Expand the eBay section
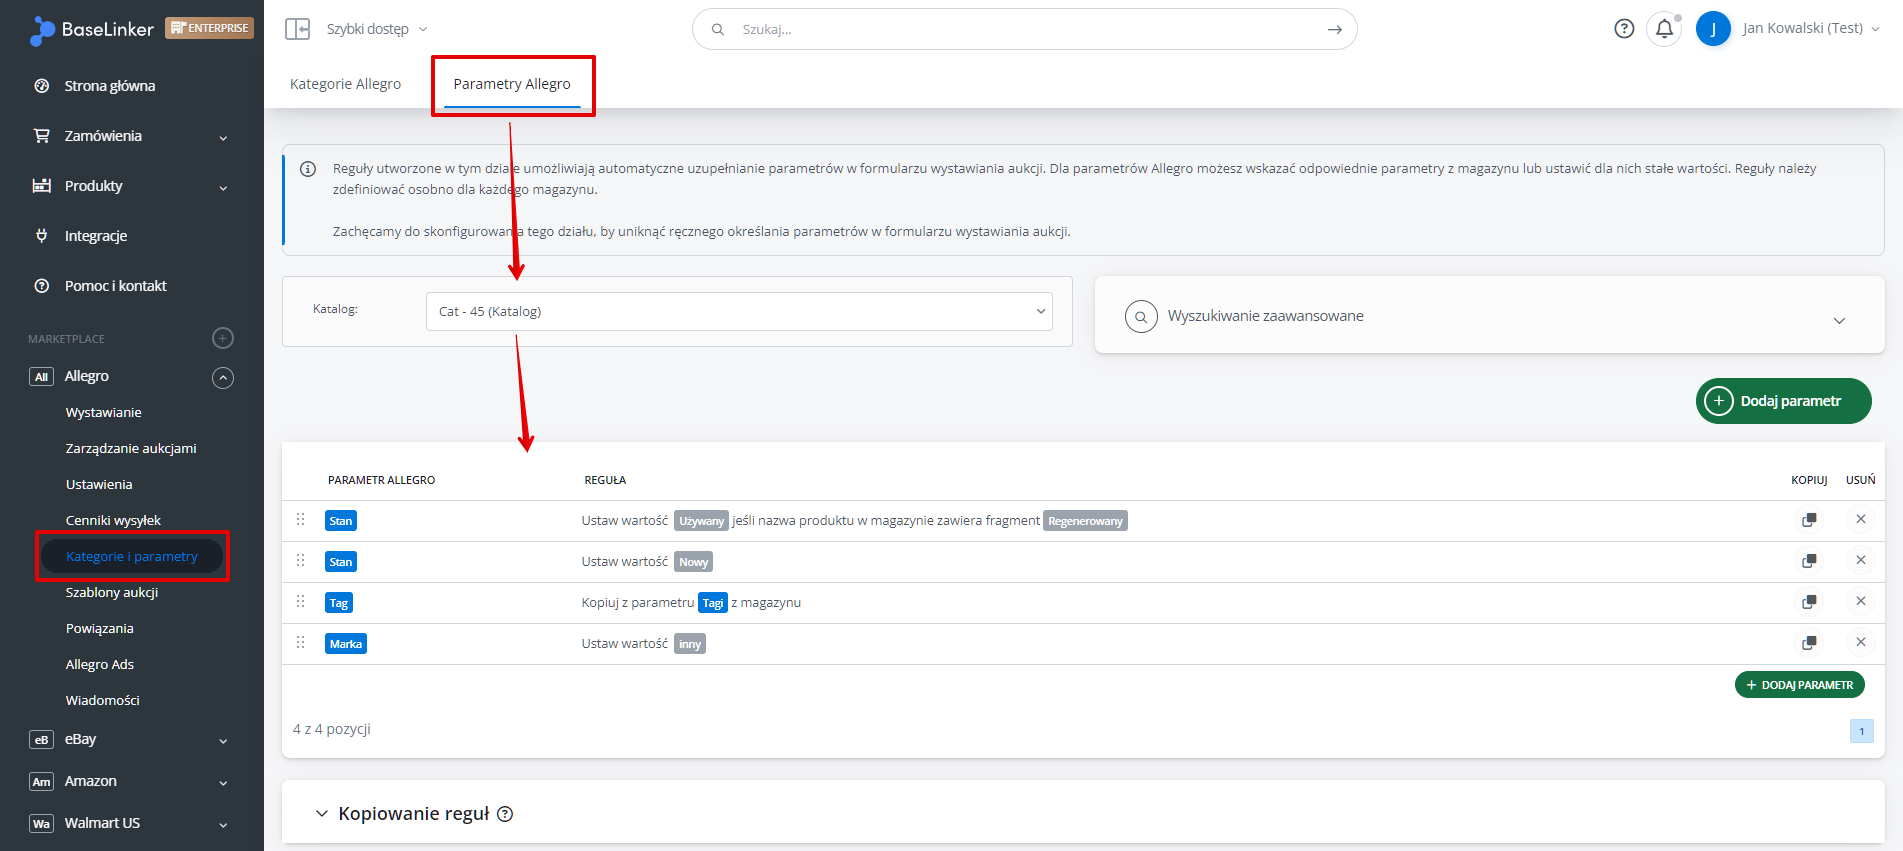Image resolution: width=1903 pixels, height=851 pixels. tap(223, 741)
